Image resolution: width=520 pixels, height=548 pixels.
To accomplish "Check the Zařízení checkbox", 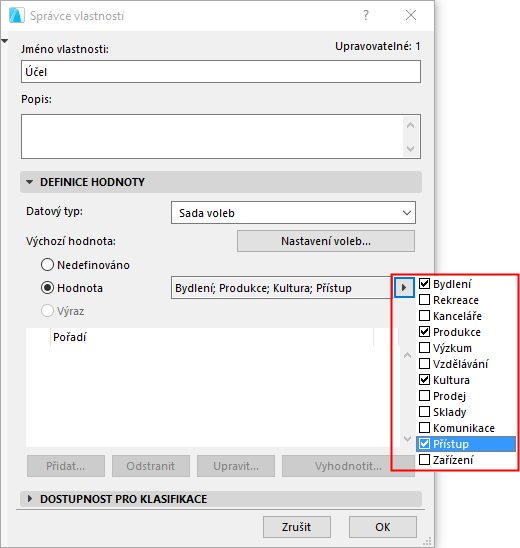I will point(424,460).
